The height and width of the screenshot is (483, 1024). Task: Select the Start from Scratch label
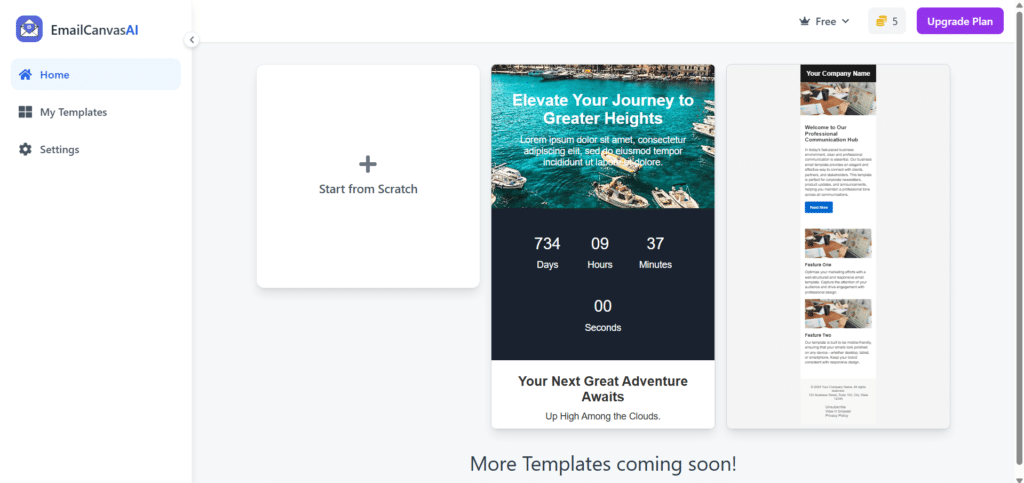point(368,189)
